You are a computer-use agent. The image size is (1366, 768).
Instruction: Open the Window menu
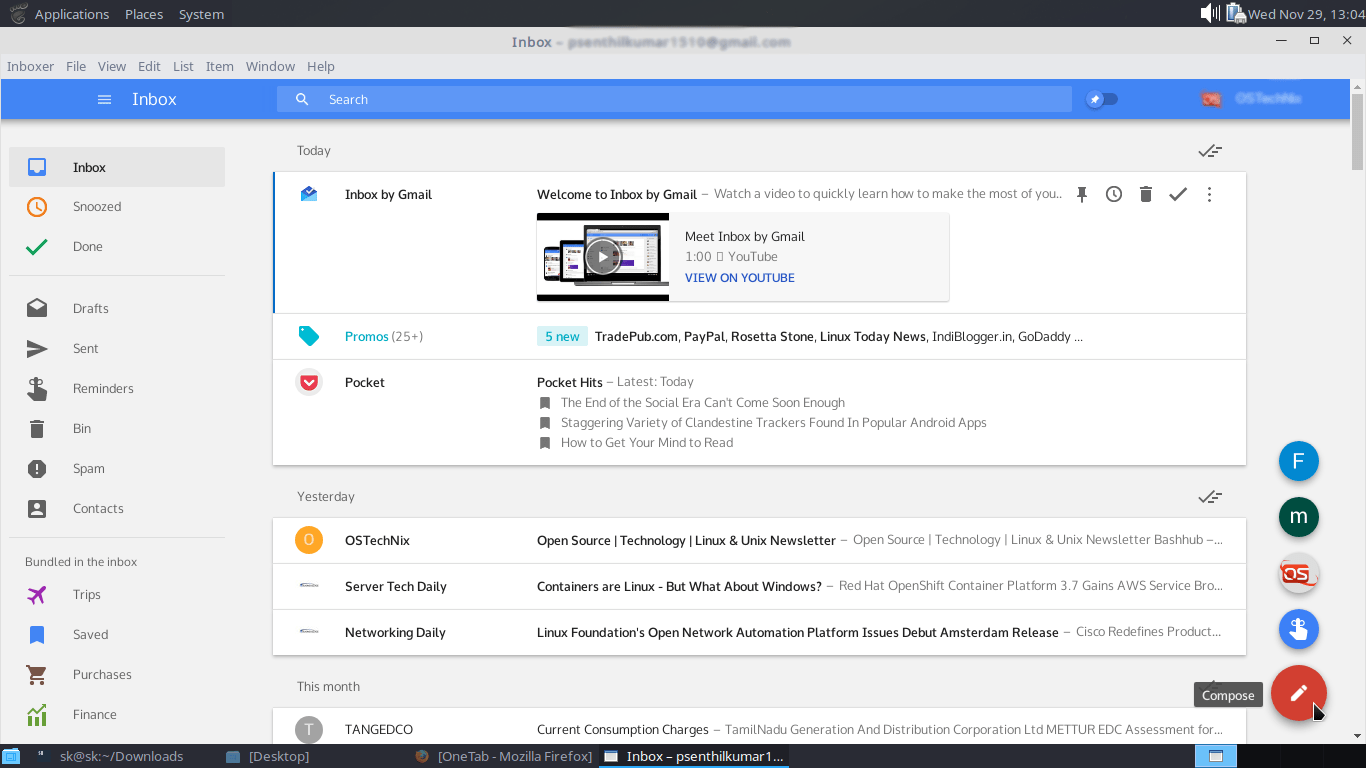click(270, 66)
